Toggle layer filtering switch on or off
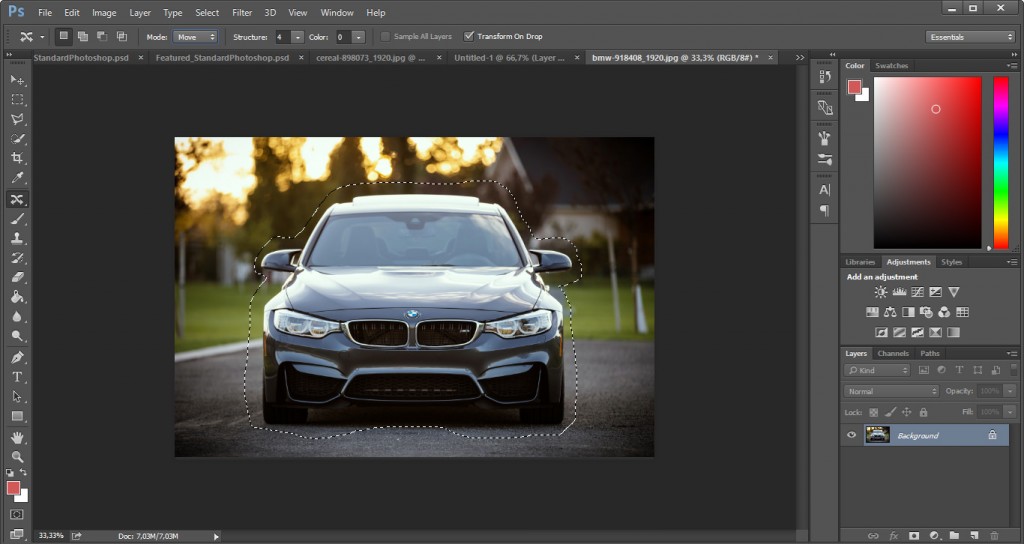 click(x=1013, y=370)
